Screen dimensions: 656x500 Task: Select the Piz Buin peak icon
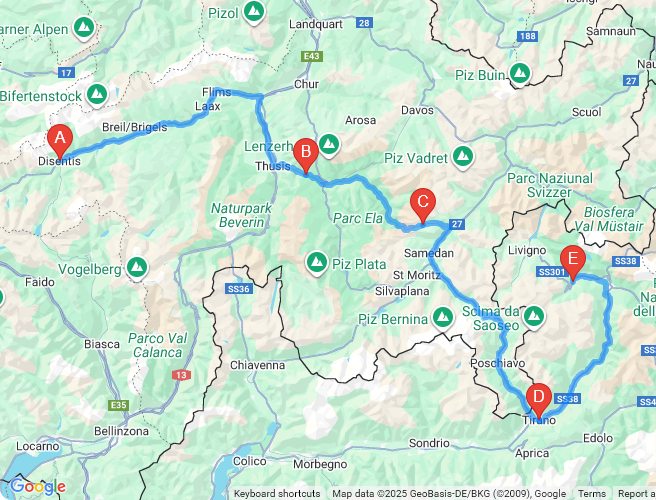pos(520,74)
